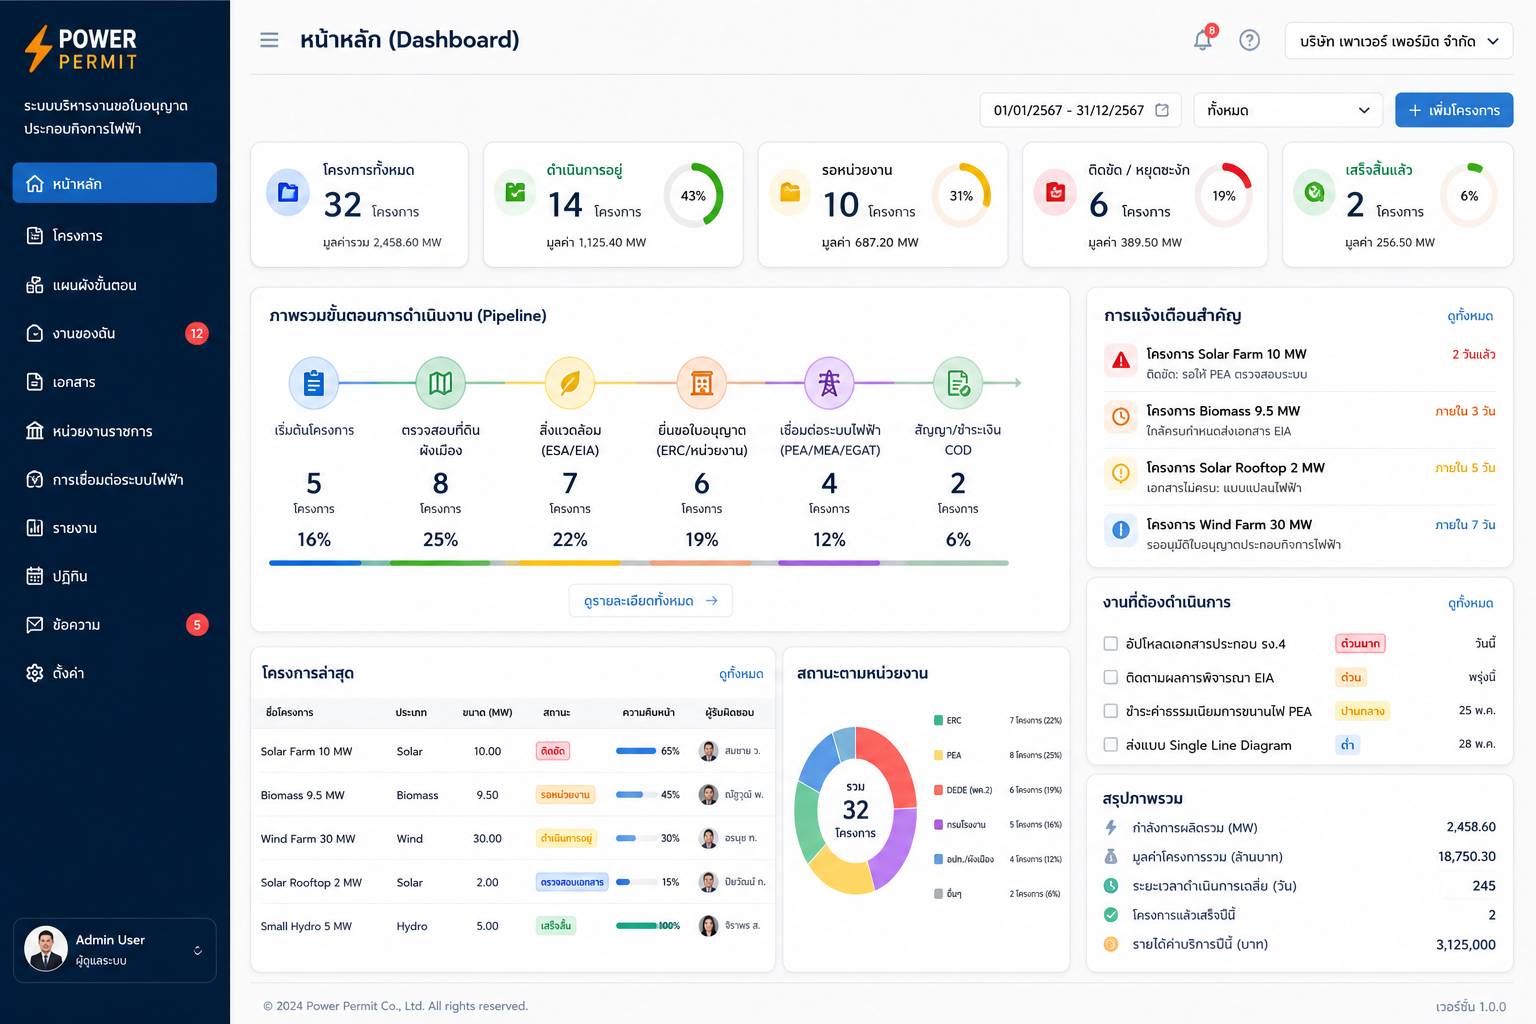Image resolution: width=1536 pixels, height=1024 pixels.
Task: Open เอกสาร in sidebar
Action: (x=114, y=382)
